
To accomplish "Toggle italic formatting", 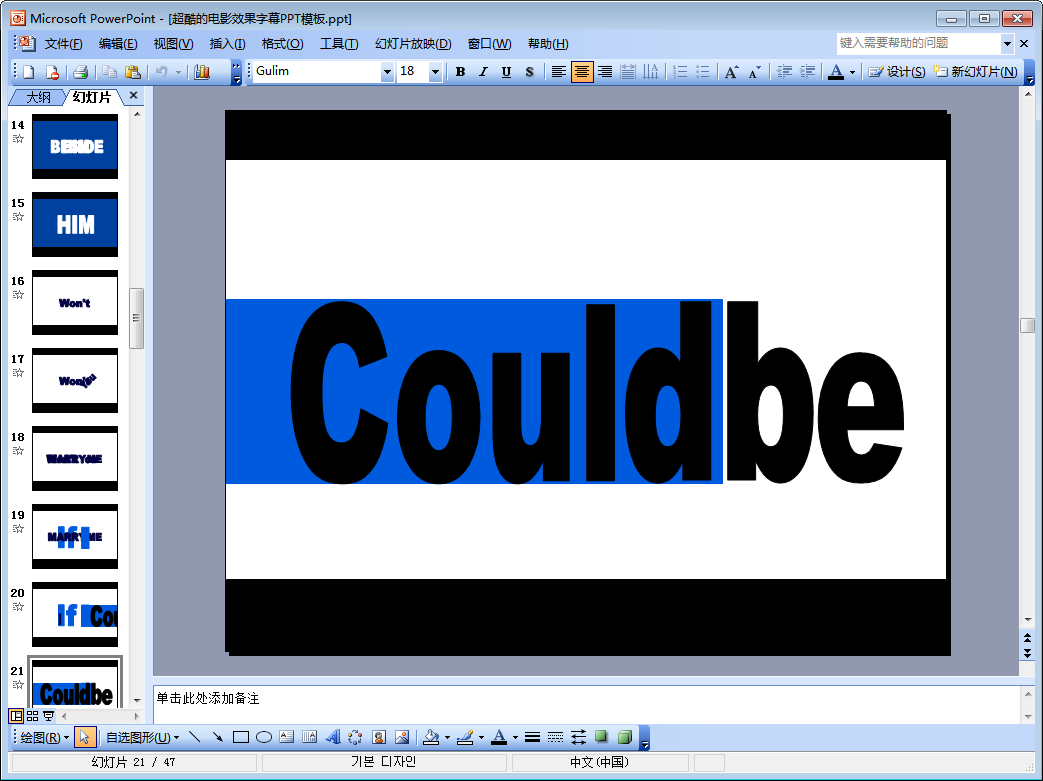I will [484, 72].
